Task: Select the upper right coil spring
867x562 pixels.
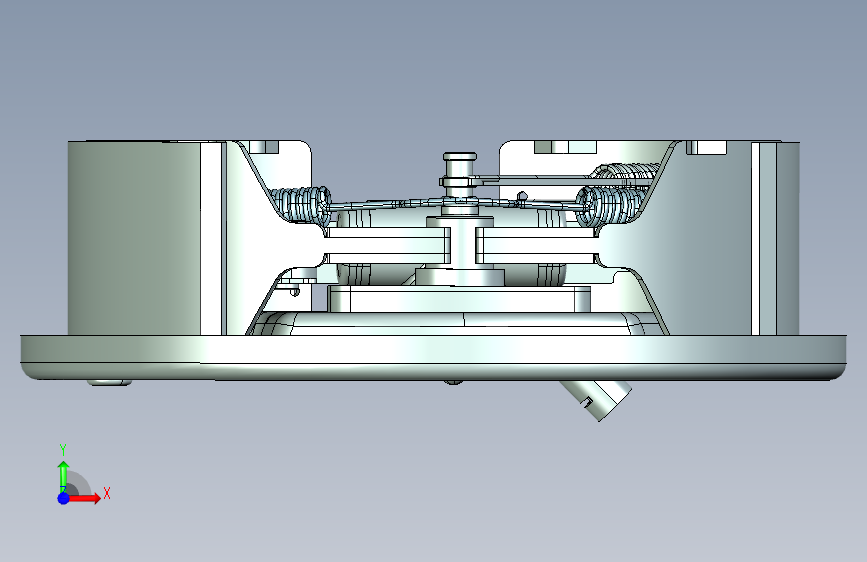Action: [625, 171]
